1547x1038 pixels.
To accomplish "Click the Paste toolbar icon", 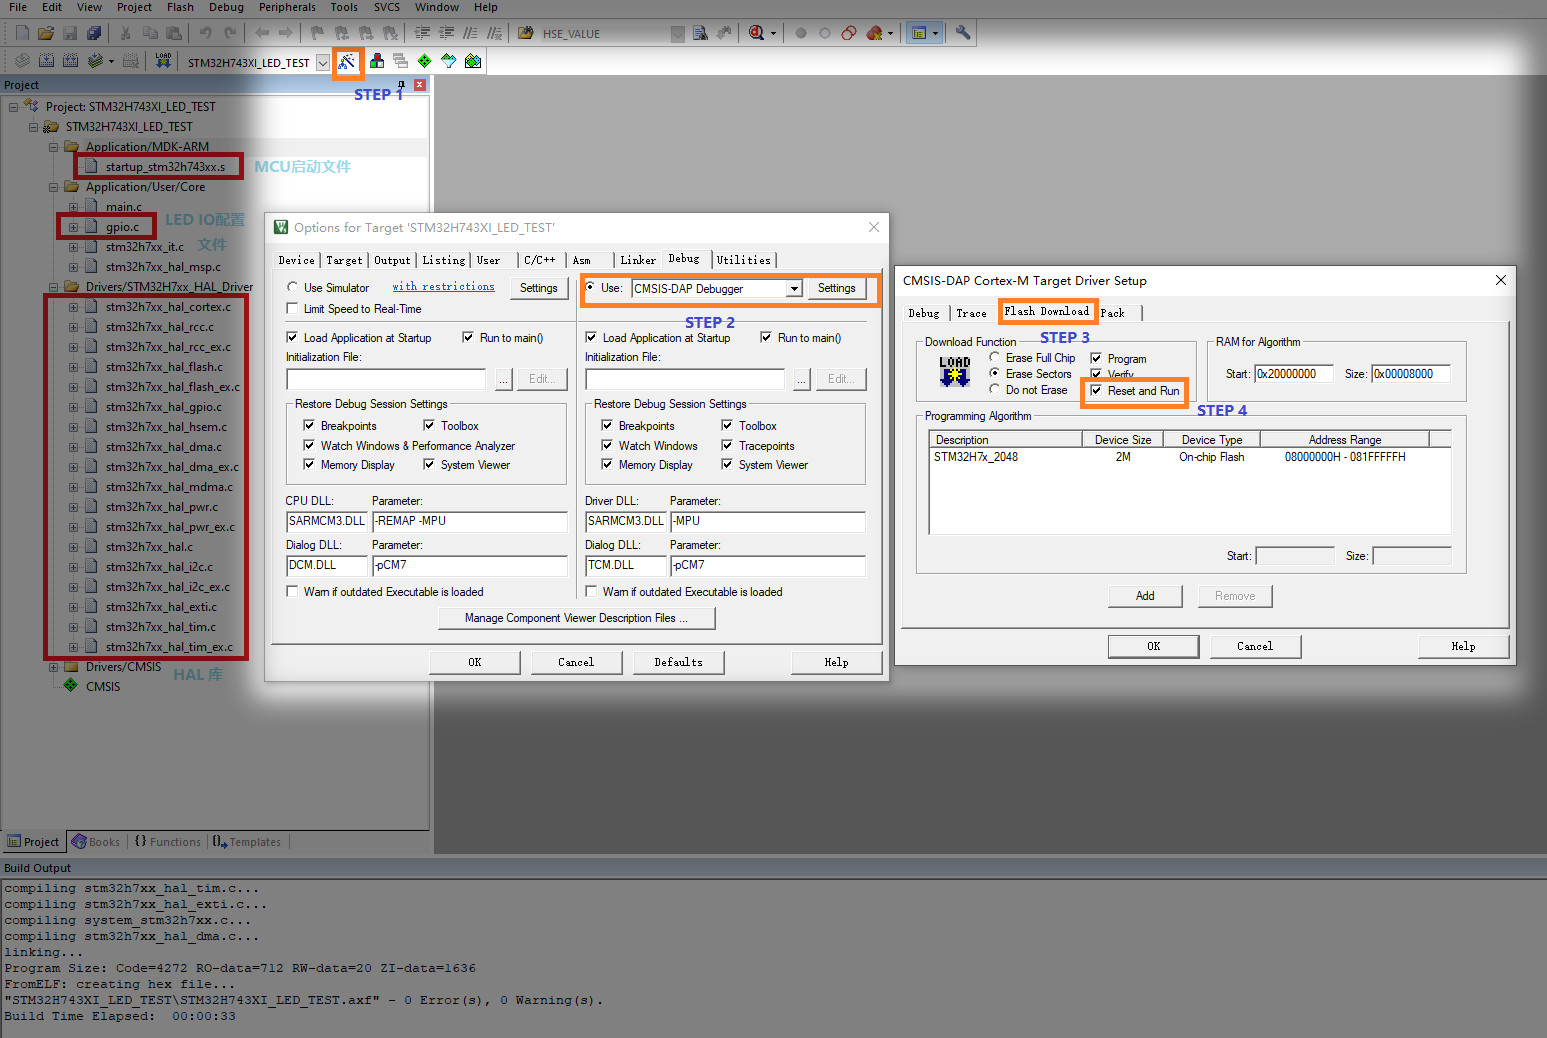I will click(173, 33).
